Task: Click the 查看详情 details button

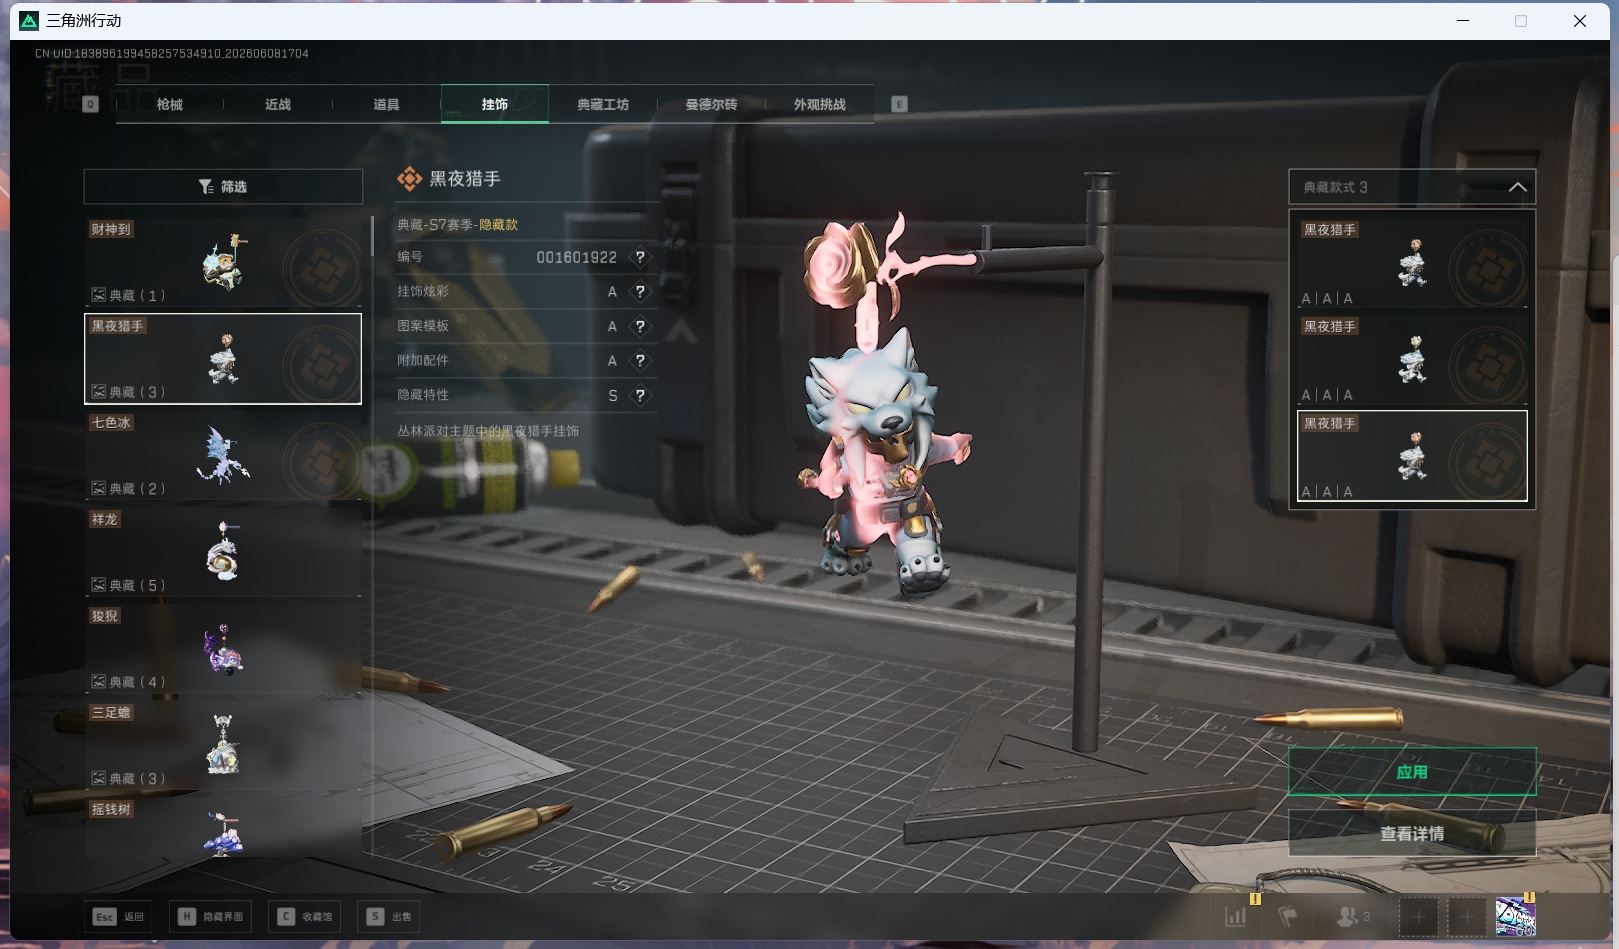Action: pos(1412,833)
